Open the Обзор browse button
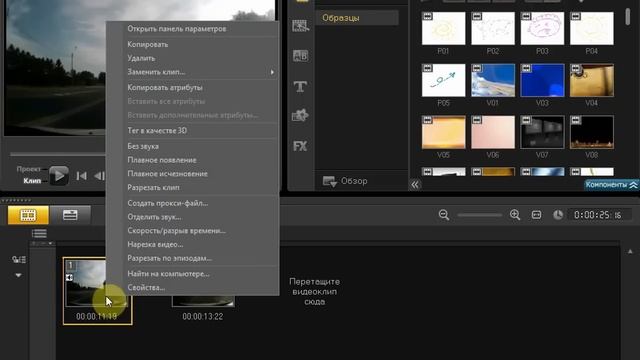Image resolution: width=640 pixels, height=360 pixels. click(345, 181)
